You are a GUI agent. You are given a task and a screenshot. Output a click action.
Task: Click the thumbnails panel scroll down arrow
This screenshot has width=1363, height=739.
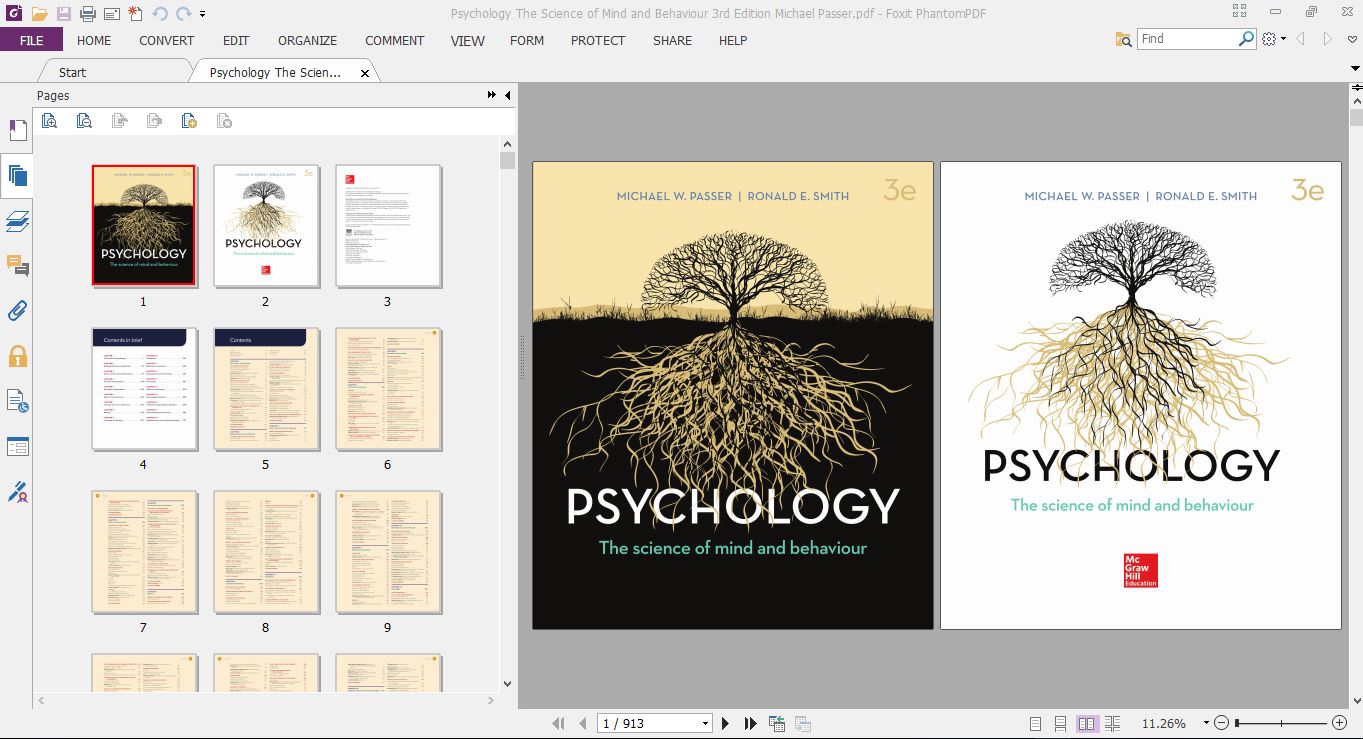(507, 684)
